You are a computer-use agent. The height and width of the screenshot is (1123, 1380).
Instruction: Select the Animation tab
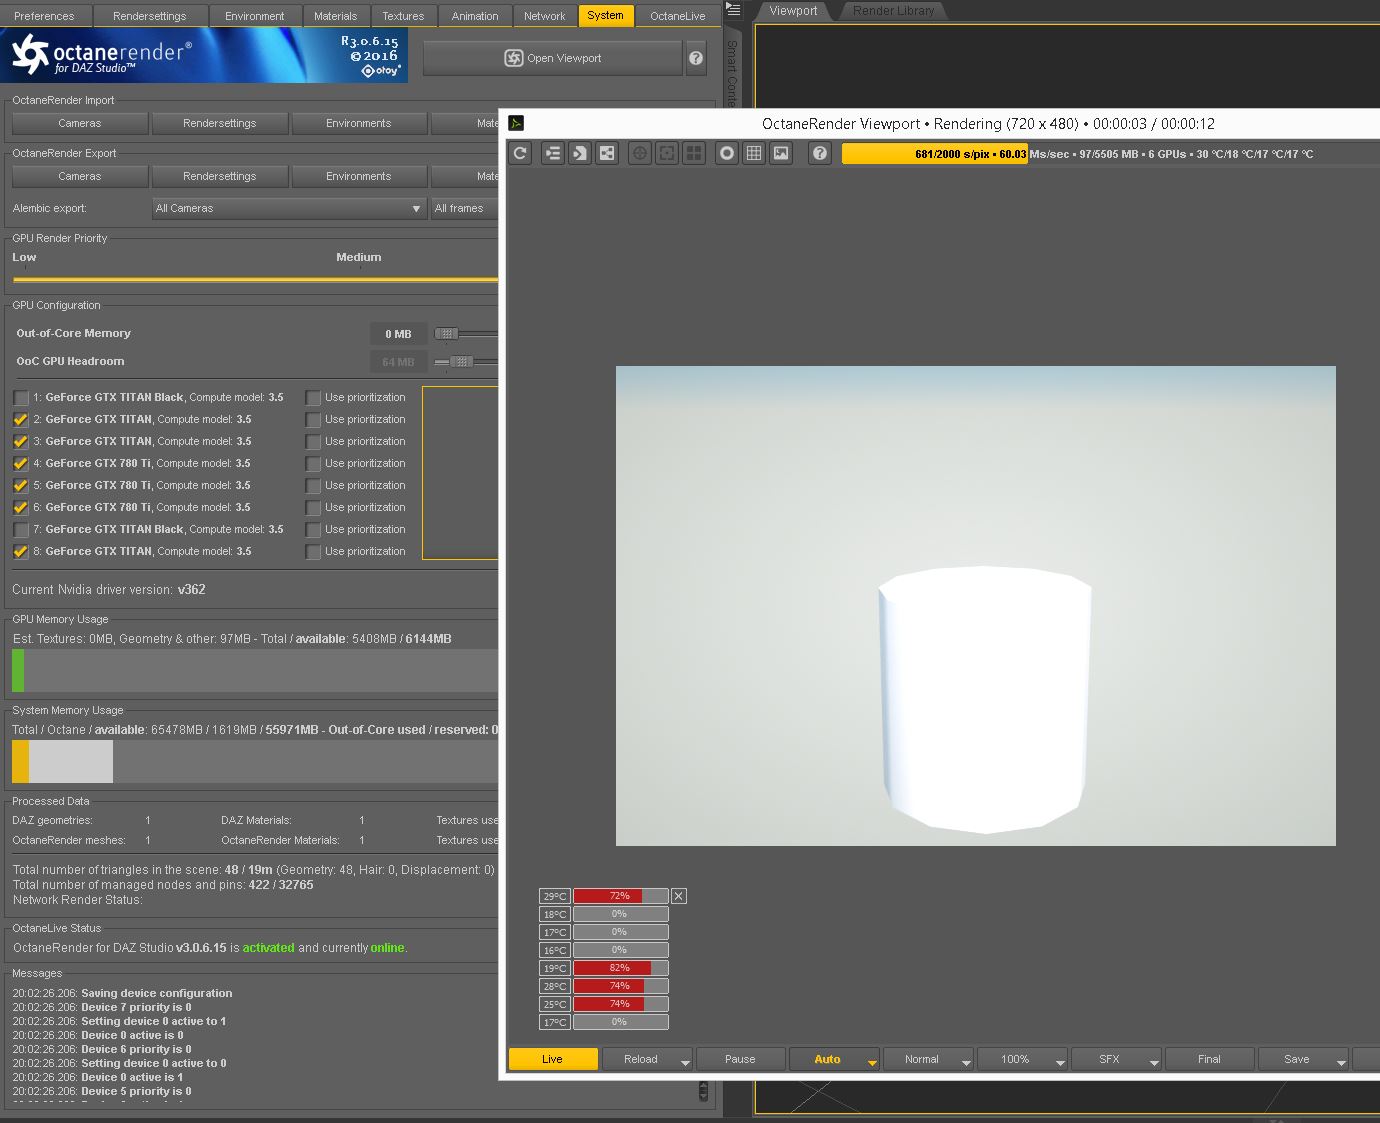click(x=475, y=16)
